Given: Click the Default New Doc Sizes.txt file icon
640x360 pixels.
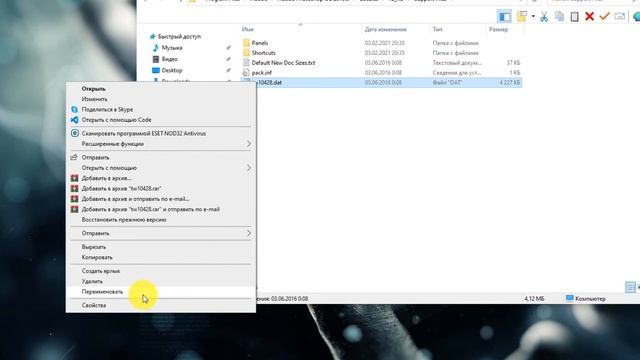Looking at the screenshot, I should [x=246, y=62].
